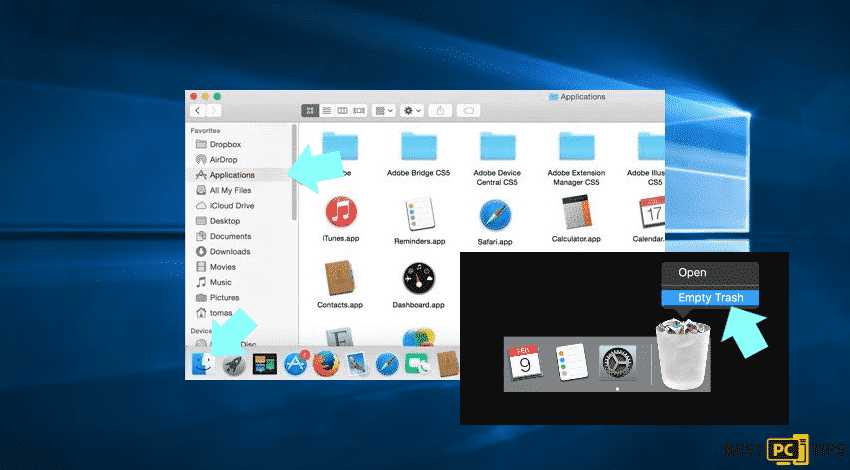Open App Store icon in Dock
This screenshot has width=850, height=470.
tap(295, 363)
